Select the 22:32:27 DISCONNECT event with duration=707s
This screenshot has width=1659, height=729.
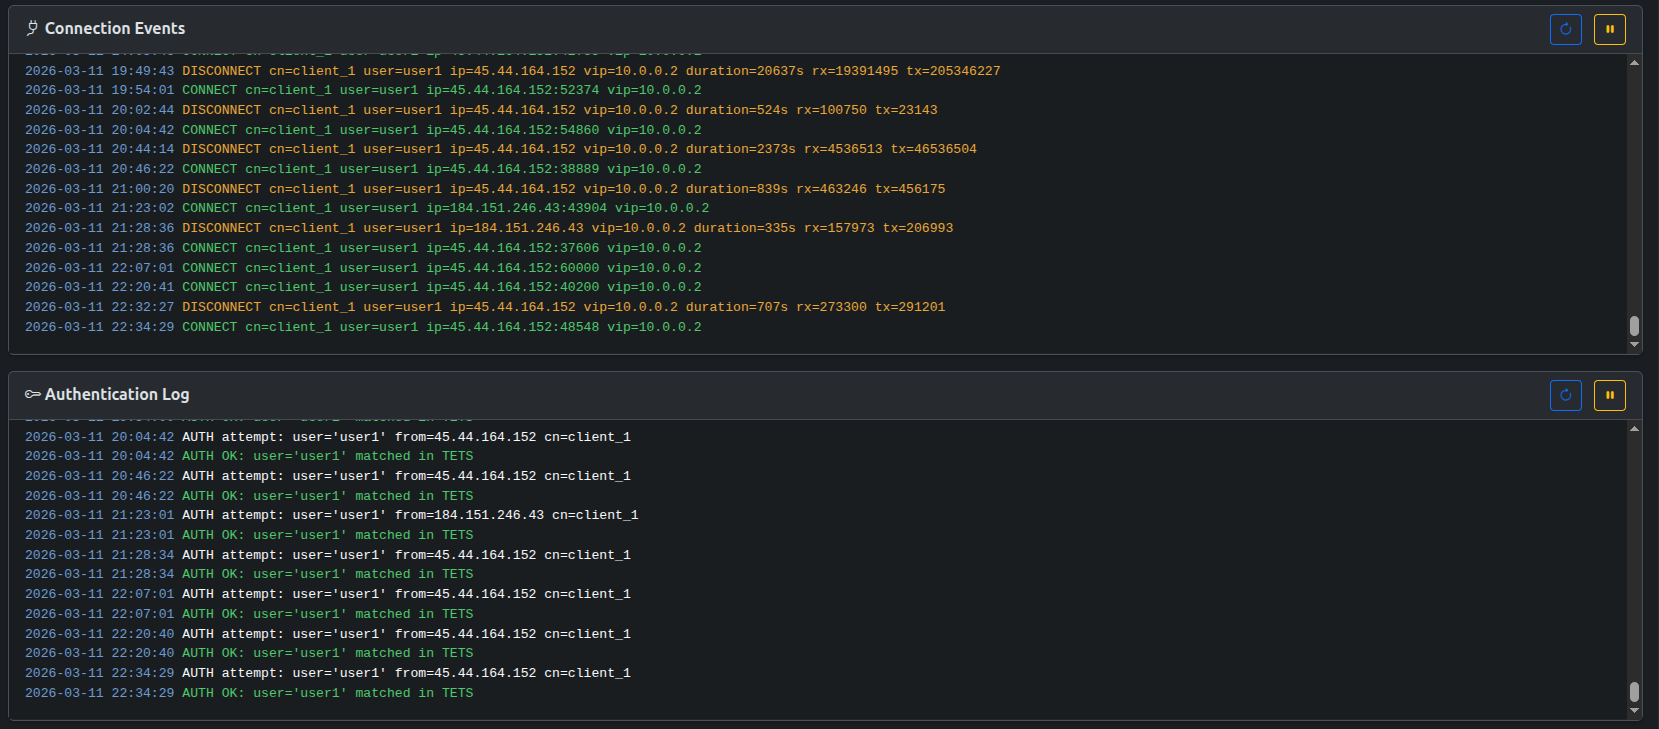tap(485, 307)
